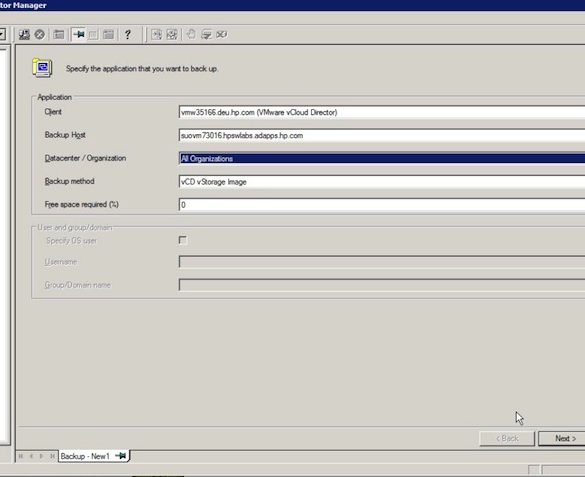Click the second grayed icon after the separator
The height and width of the screenshot is (477, 585).
click(x=172, y=35)
